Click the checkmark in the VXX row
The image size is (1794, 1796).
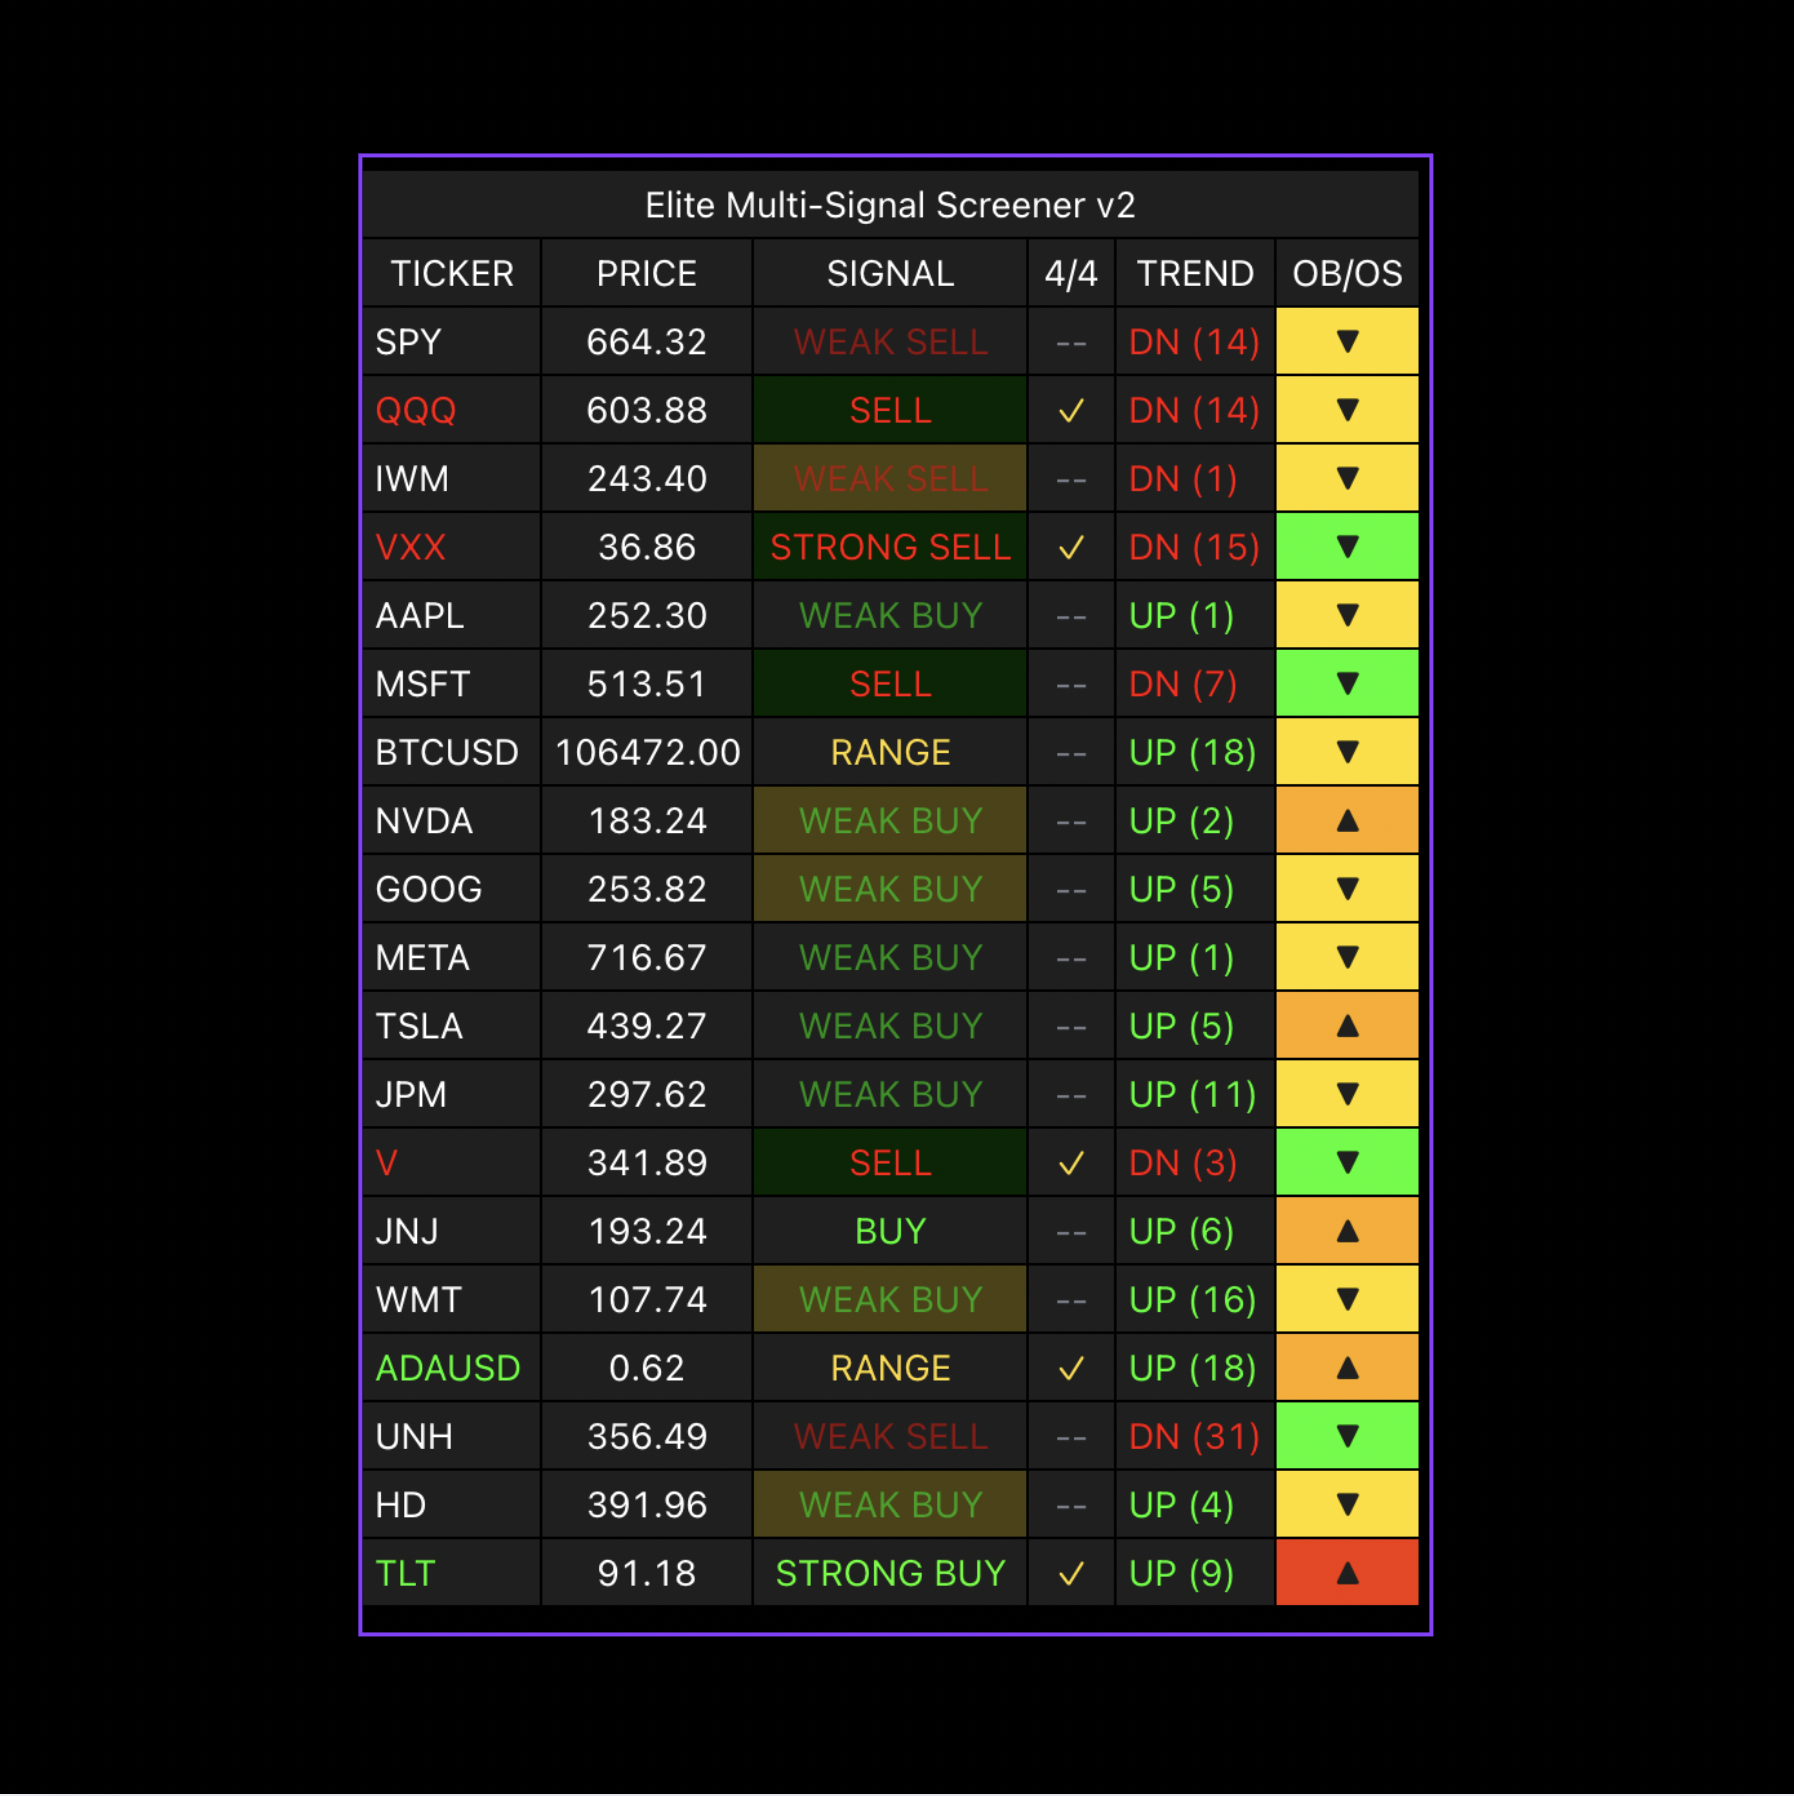(x=1071, y=548)
